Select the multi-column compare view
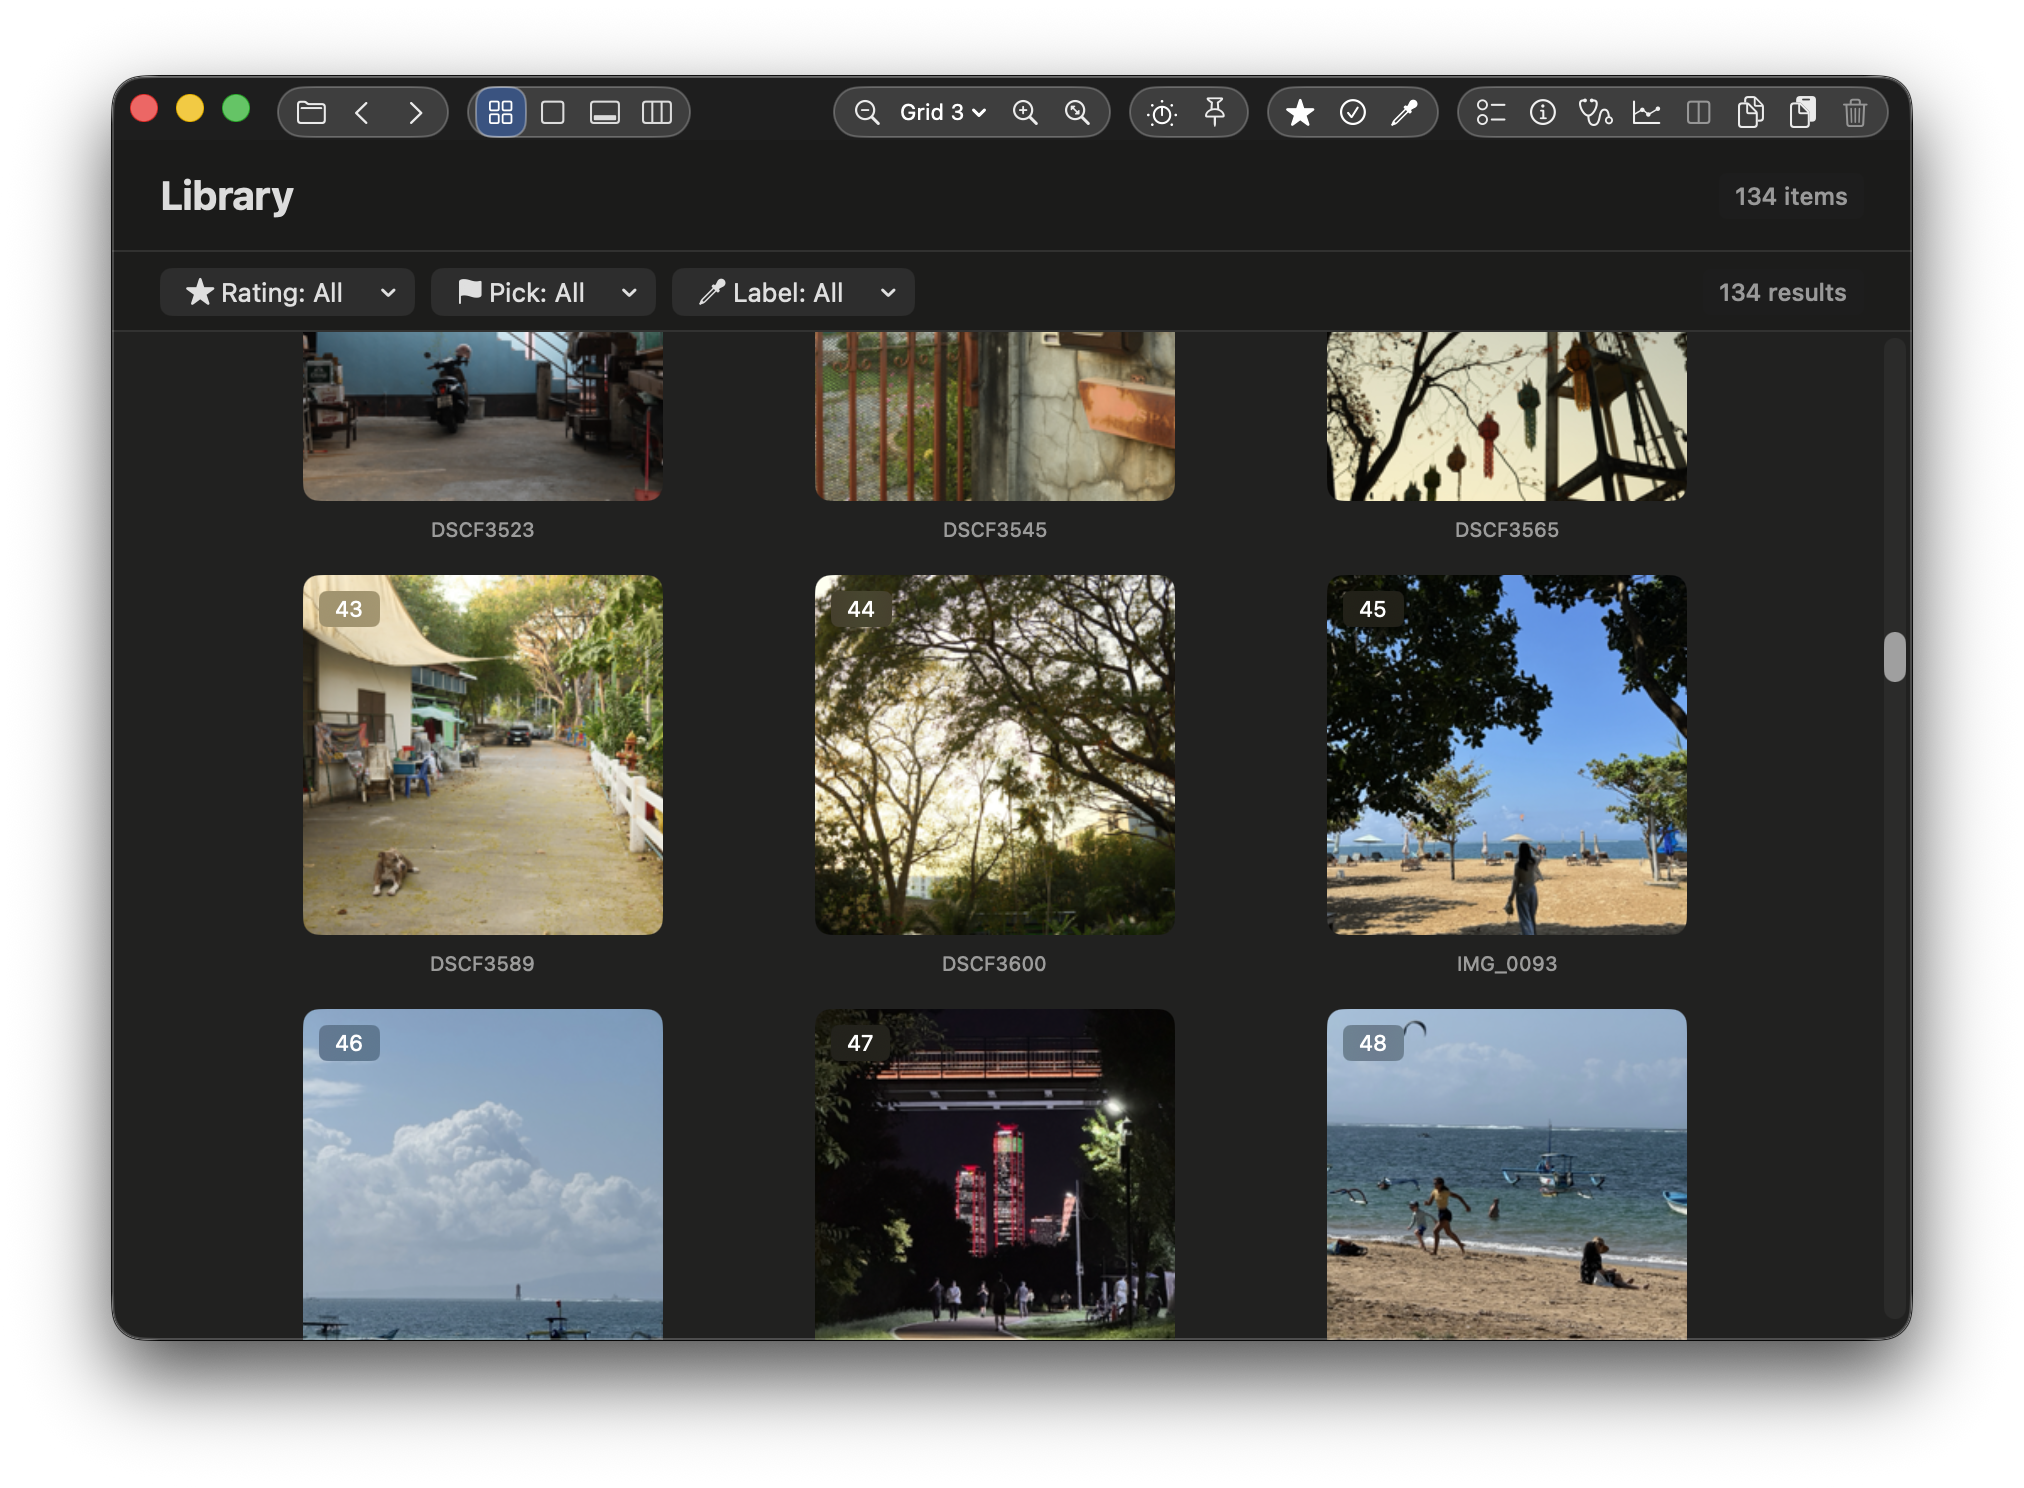The image size is (2024, 1488). 657,112
